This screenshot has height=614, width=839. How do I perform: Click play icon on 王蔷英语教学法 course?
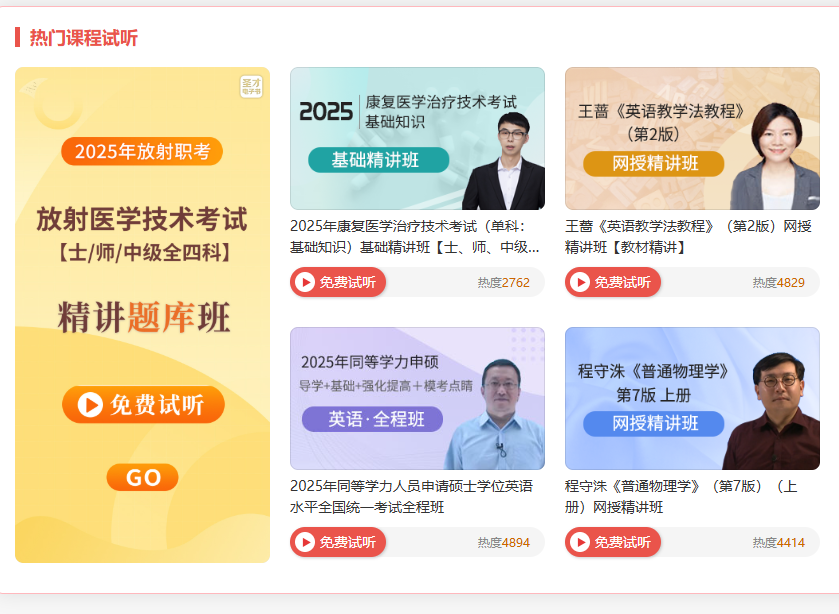(580, 283)
